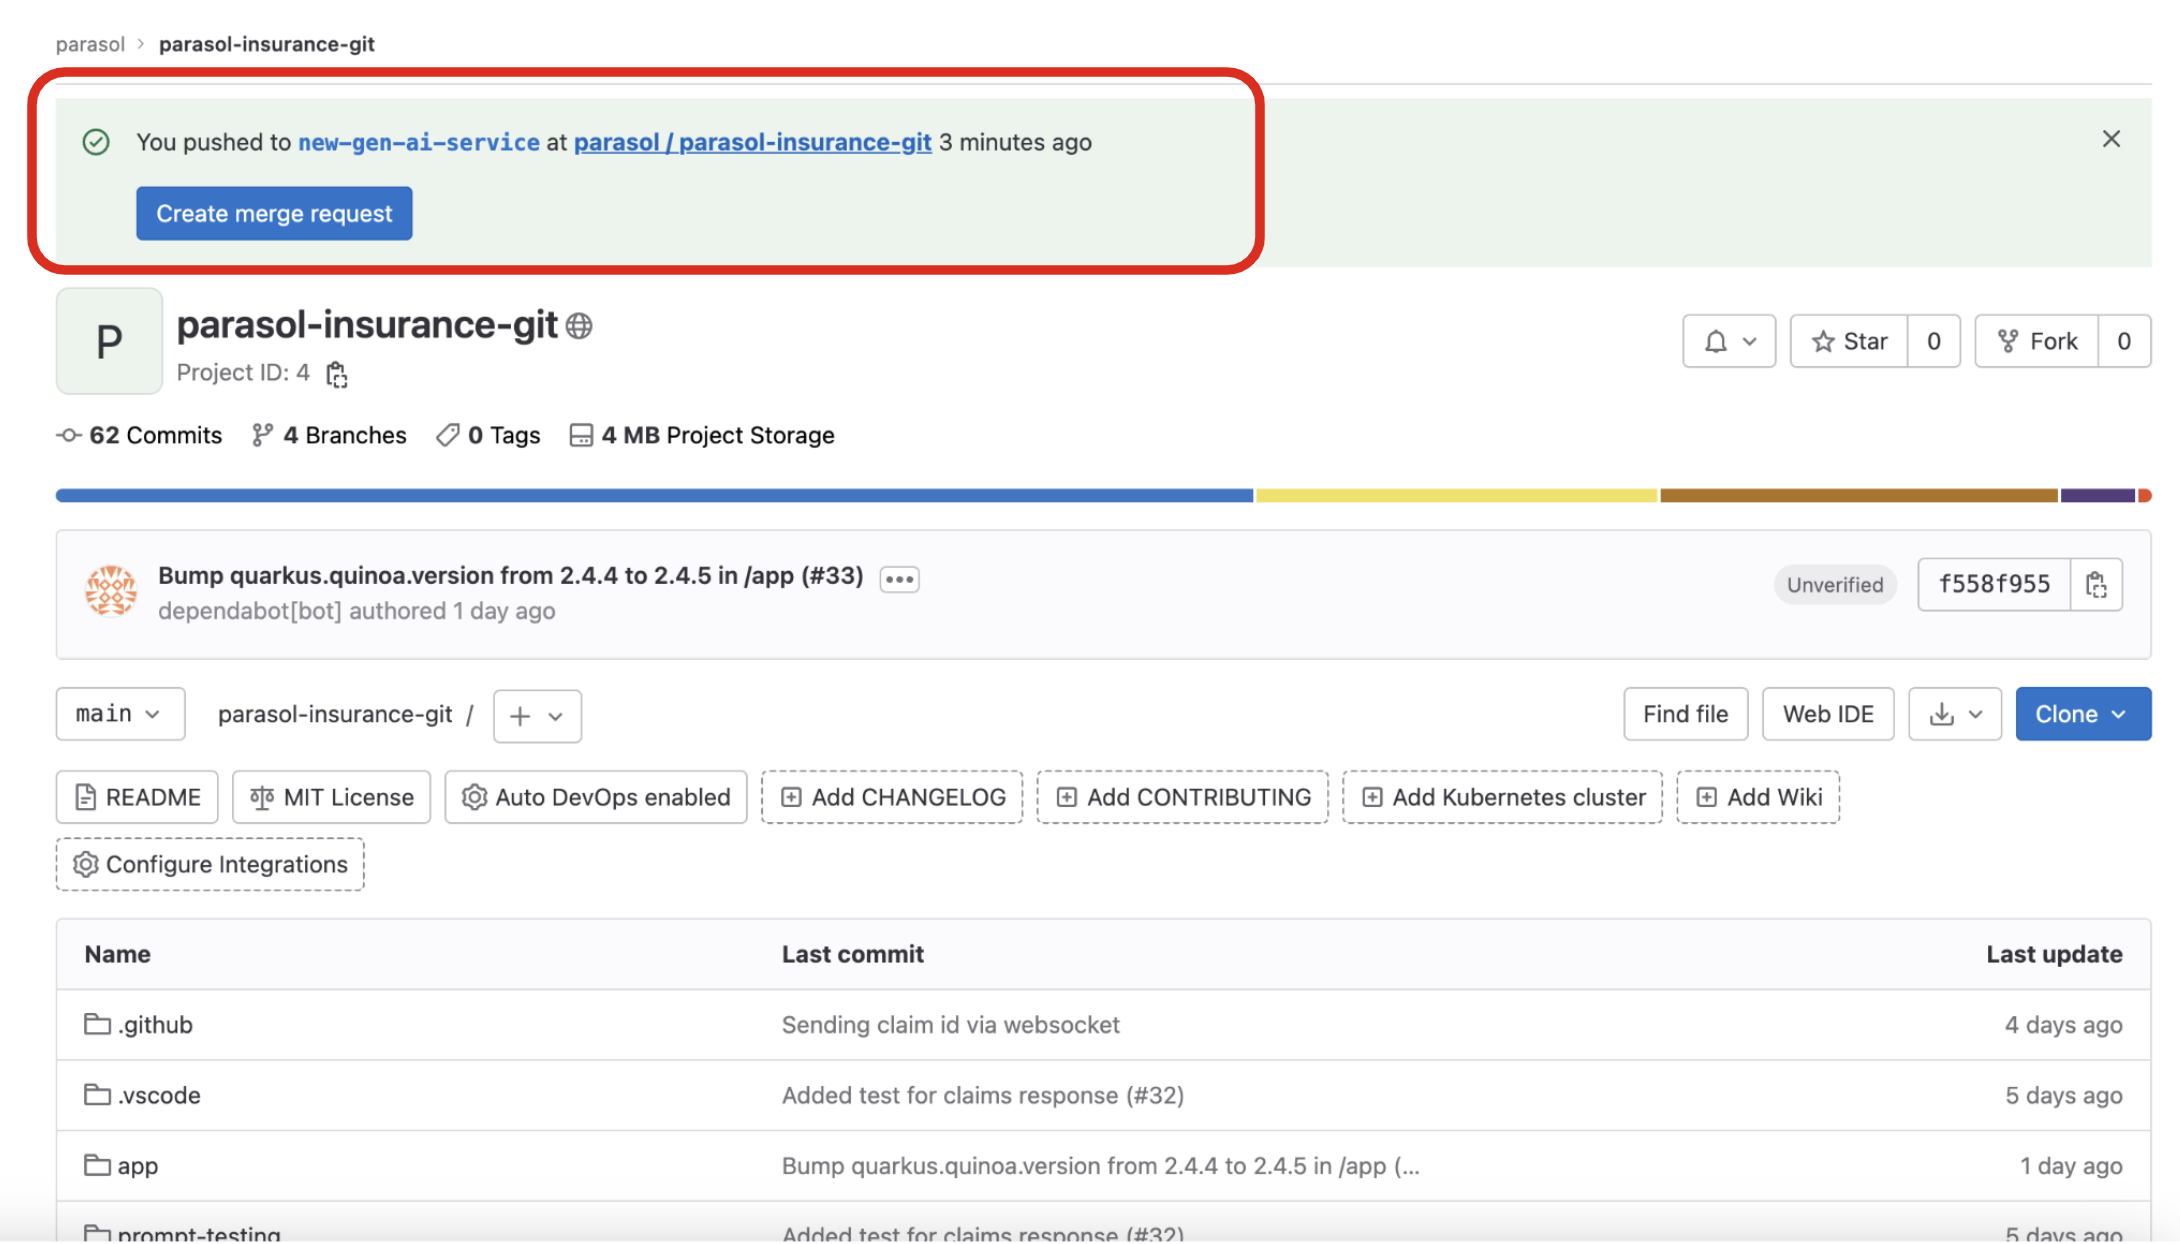Open the download source code dropdown
The height and width of the screenshot is (1244, 2180).
pyautogui.click(x=1954, y=714)
